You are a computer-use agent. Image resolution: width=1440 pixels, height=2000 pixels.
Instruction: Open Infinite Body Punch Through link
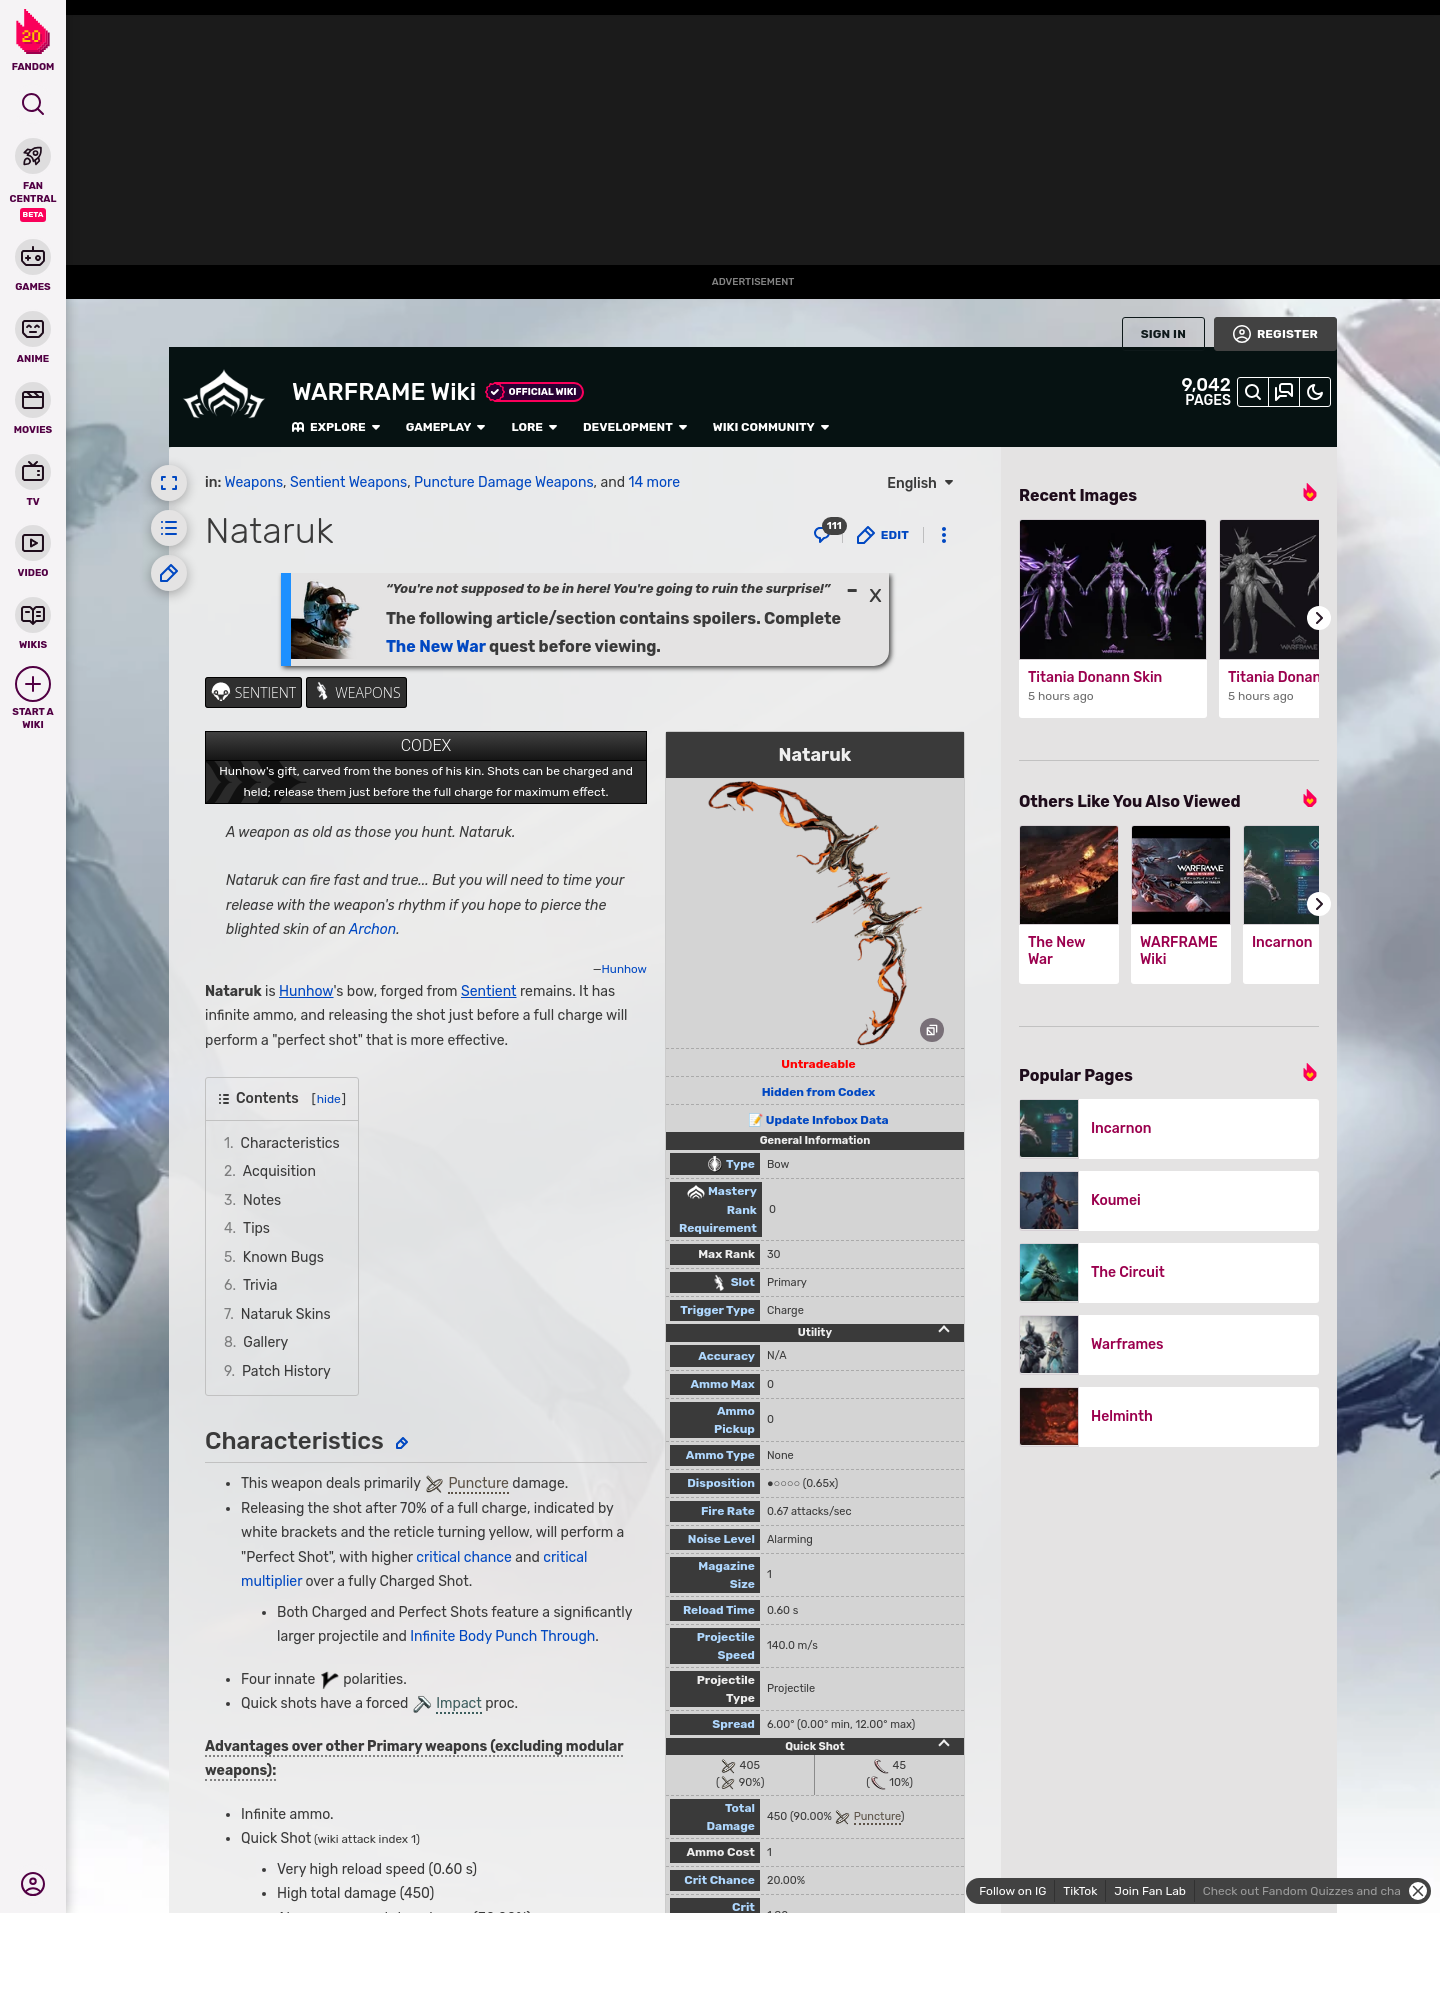(x=503, y=1636)
